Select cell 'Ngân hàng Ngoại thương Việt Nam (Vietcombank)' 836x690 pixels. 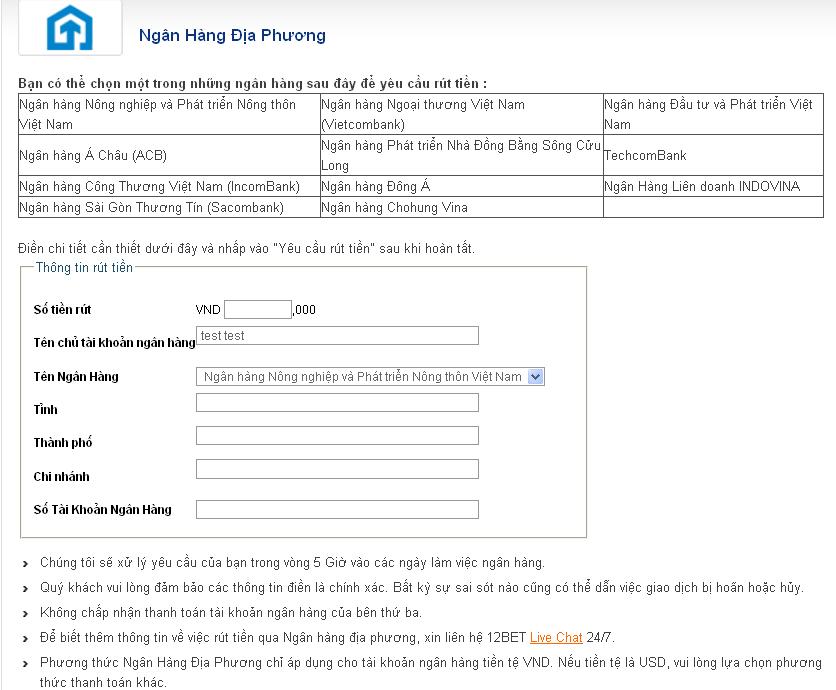click(461, 114)
